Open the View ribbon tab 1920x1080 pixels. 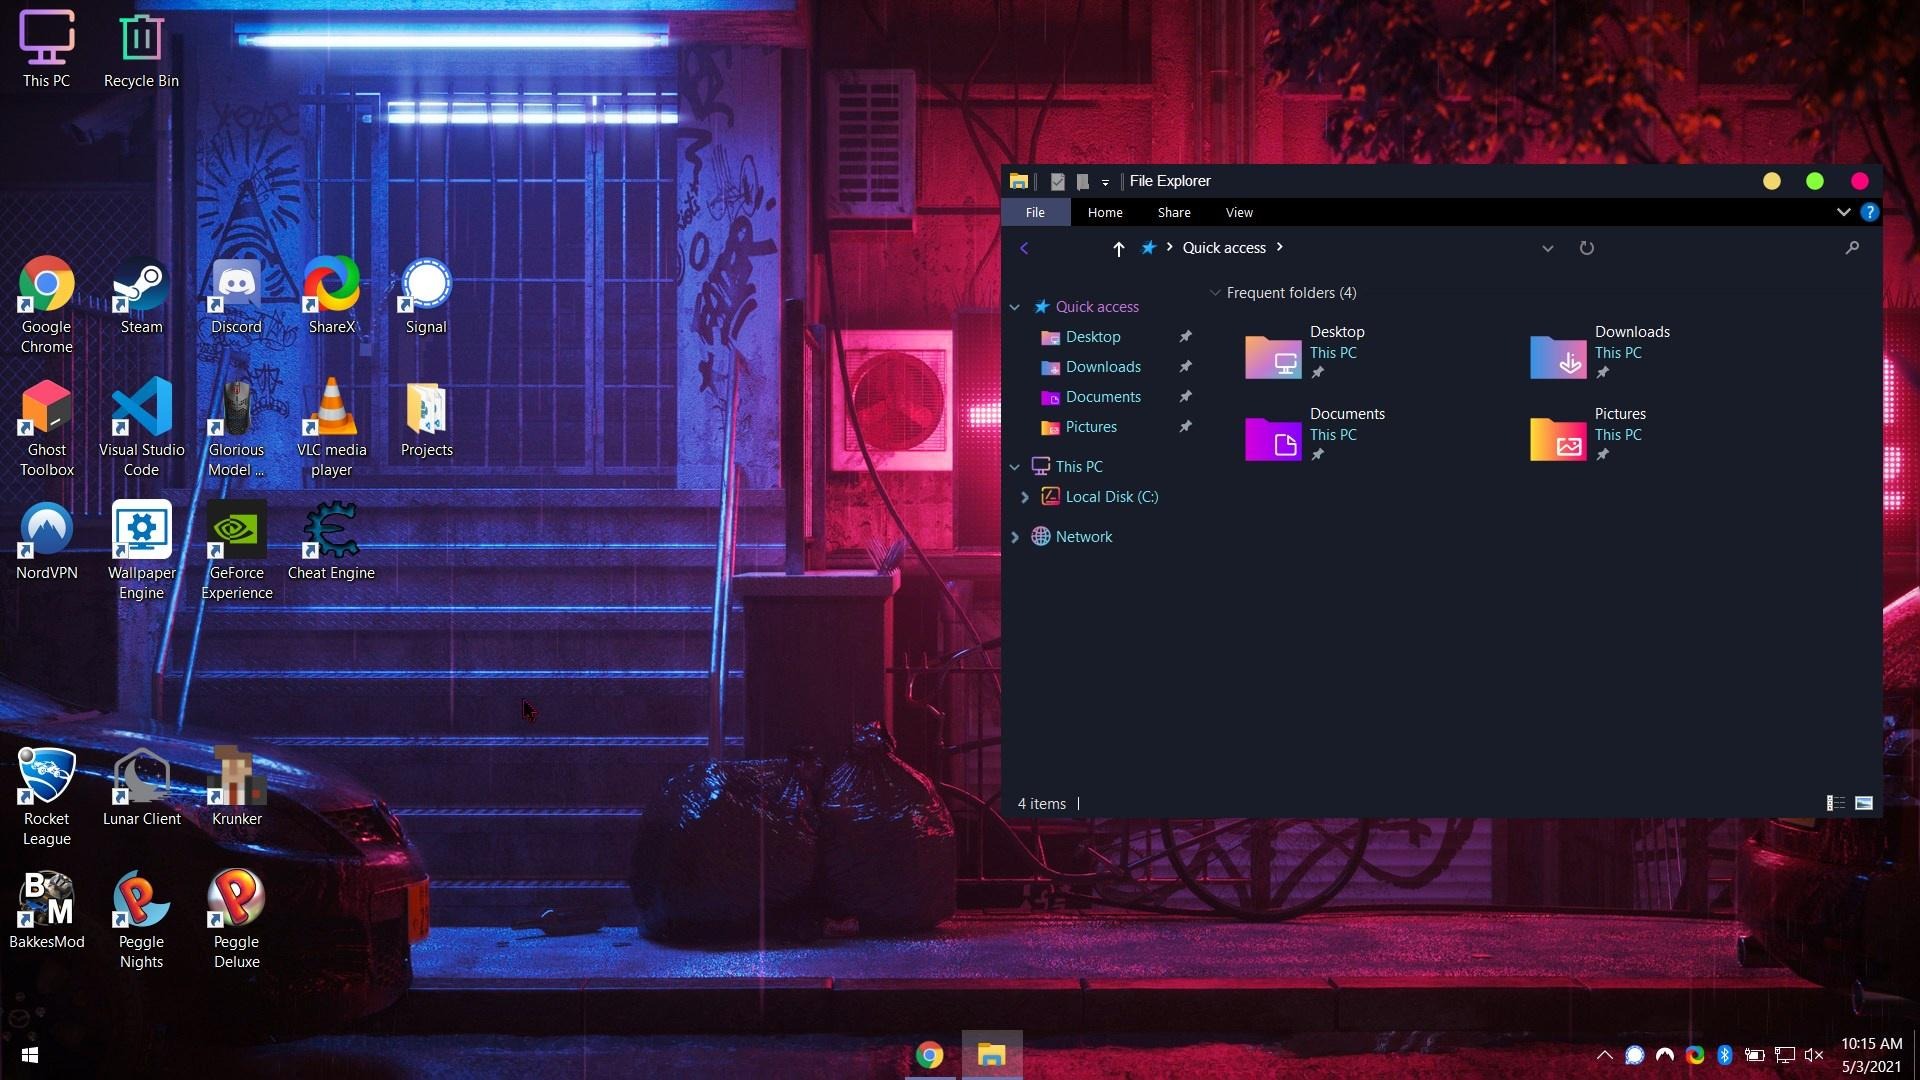(1239, 212)
